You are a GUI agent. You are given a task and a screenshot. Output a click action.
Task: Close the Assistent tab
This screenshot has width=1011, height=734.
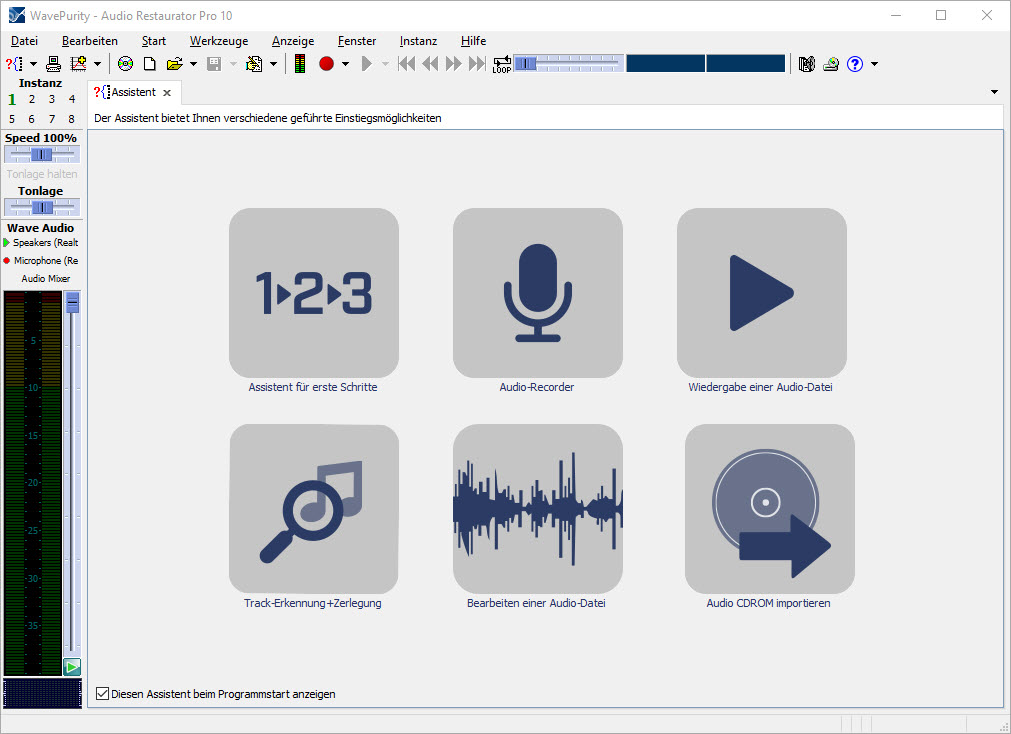167,93
